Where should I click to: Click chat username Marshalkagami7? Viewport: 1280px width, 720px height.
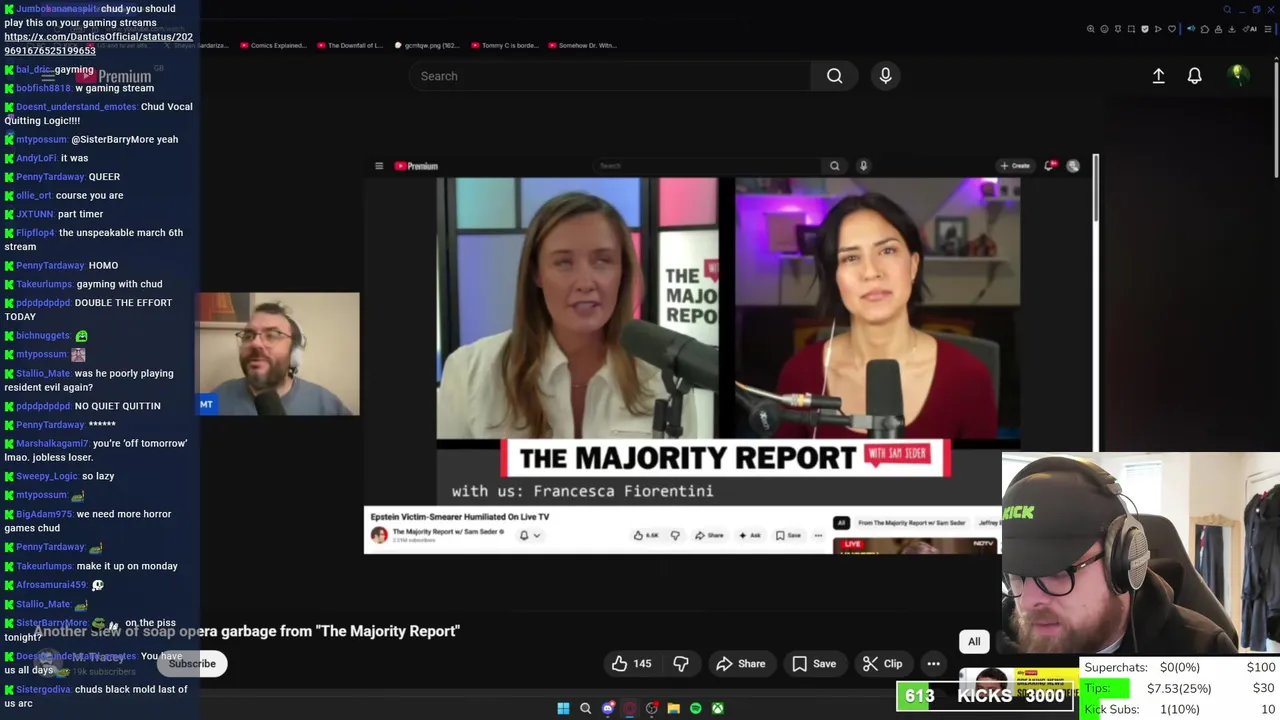[52, 443]
